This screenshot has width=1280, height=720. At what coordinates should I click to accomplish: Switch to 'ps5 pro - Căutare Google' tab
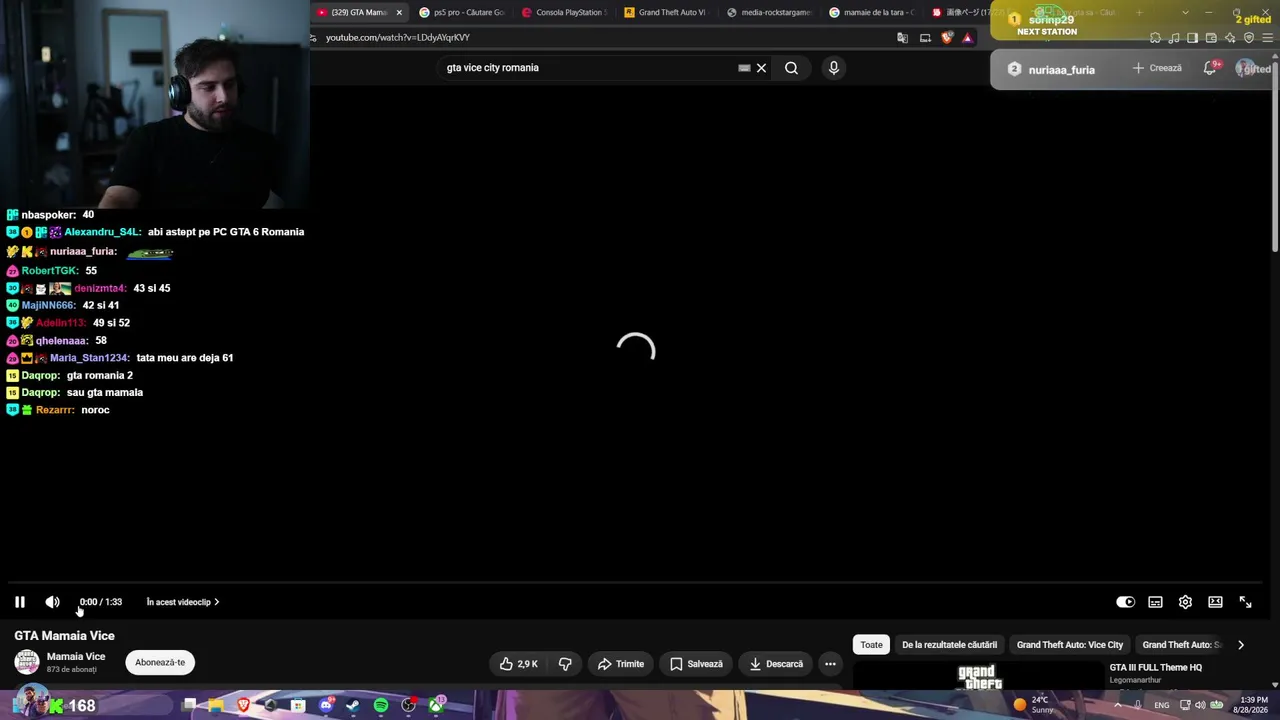[461, 13]
